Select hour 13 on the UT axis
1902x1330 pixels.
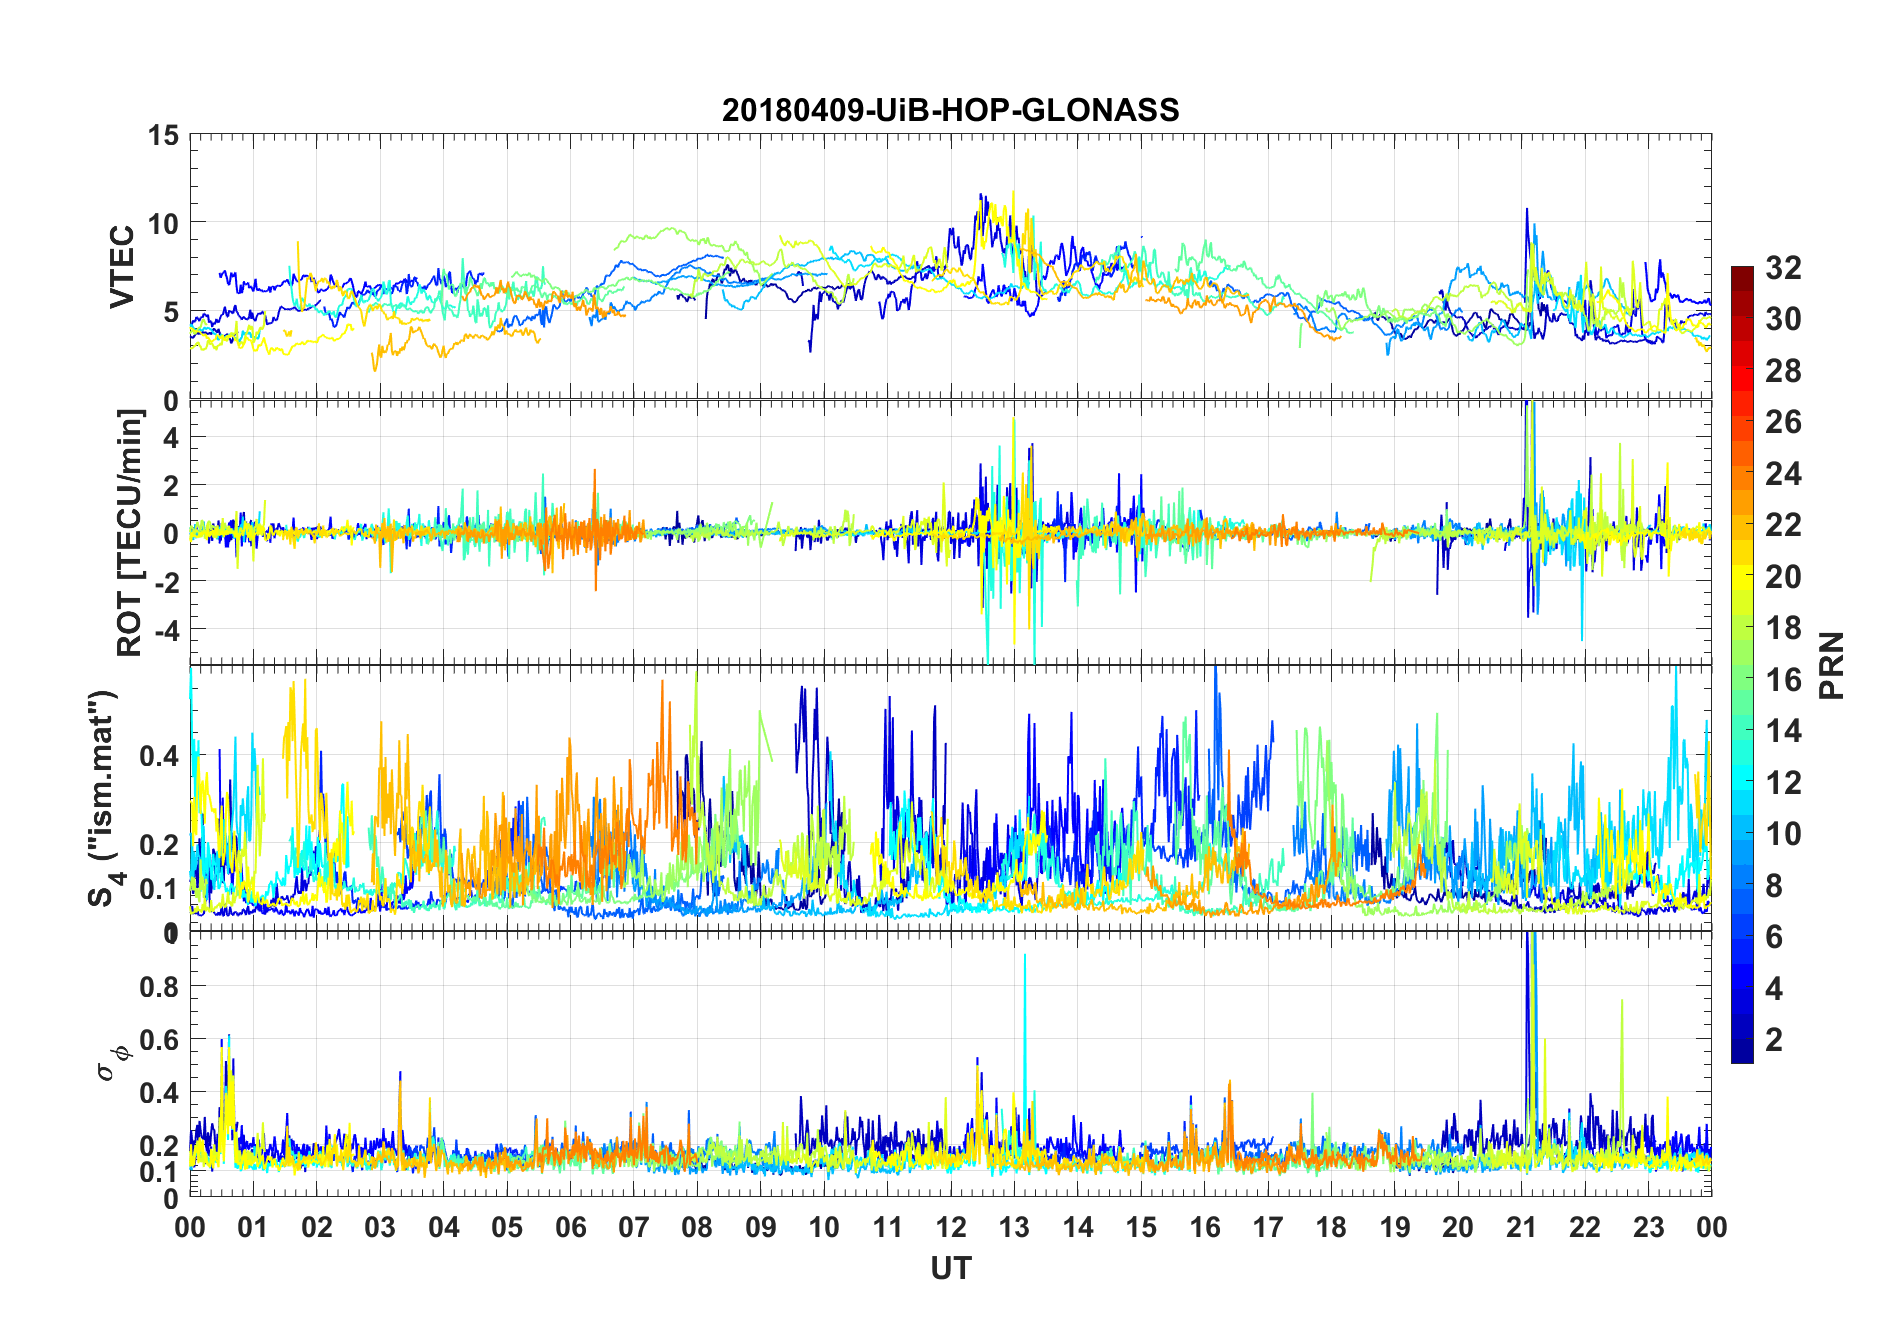1014,1226
